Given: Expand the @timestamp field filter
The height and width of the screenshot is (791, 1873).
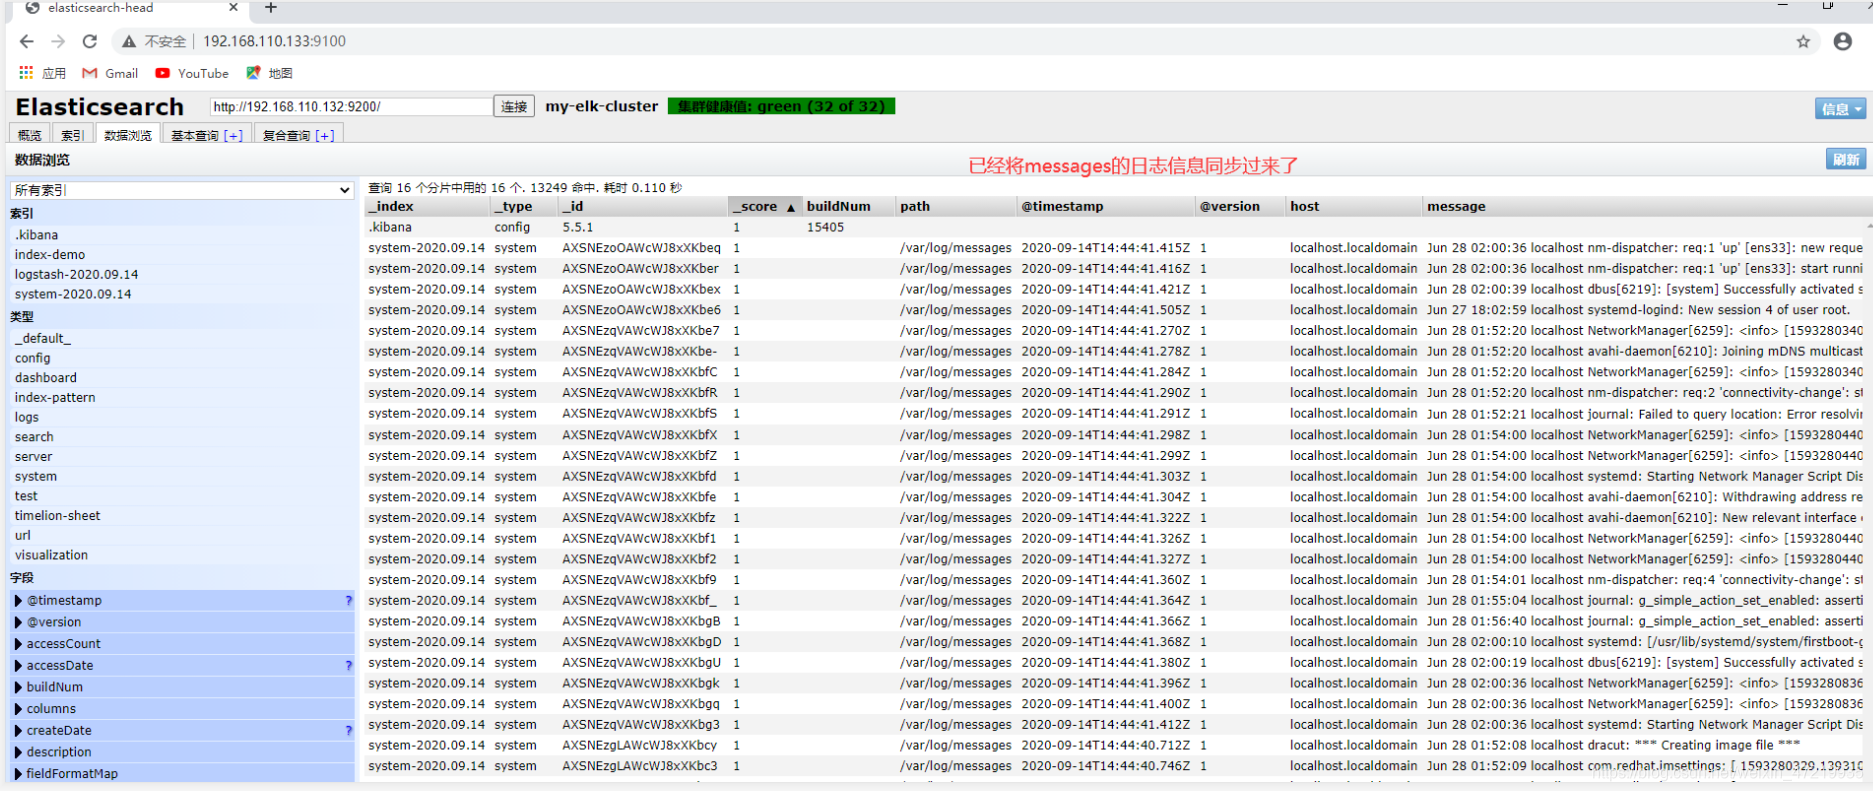Looking at the screenshot, I should tap(18, 600).
